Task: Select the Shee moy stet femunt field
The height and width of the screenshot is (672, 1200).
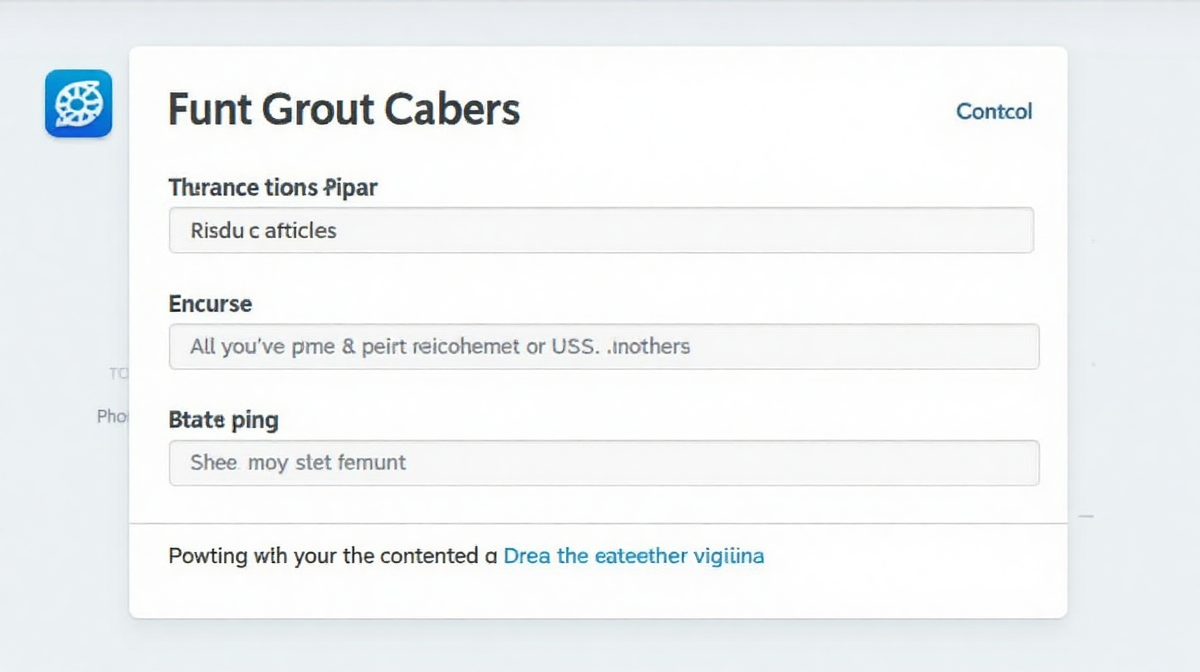Action: point(604,463)
